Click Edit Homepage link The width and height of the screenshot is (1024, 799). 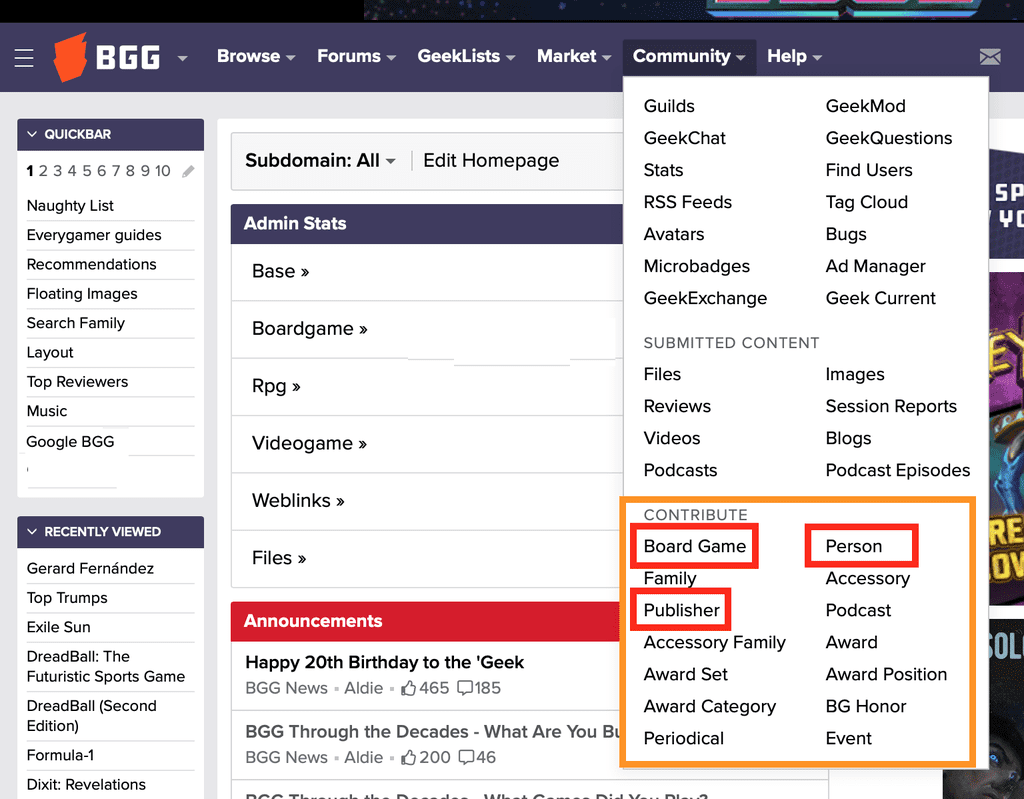pyautogui.click(x=490, y=160)
